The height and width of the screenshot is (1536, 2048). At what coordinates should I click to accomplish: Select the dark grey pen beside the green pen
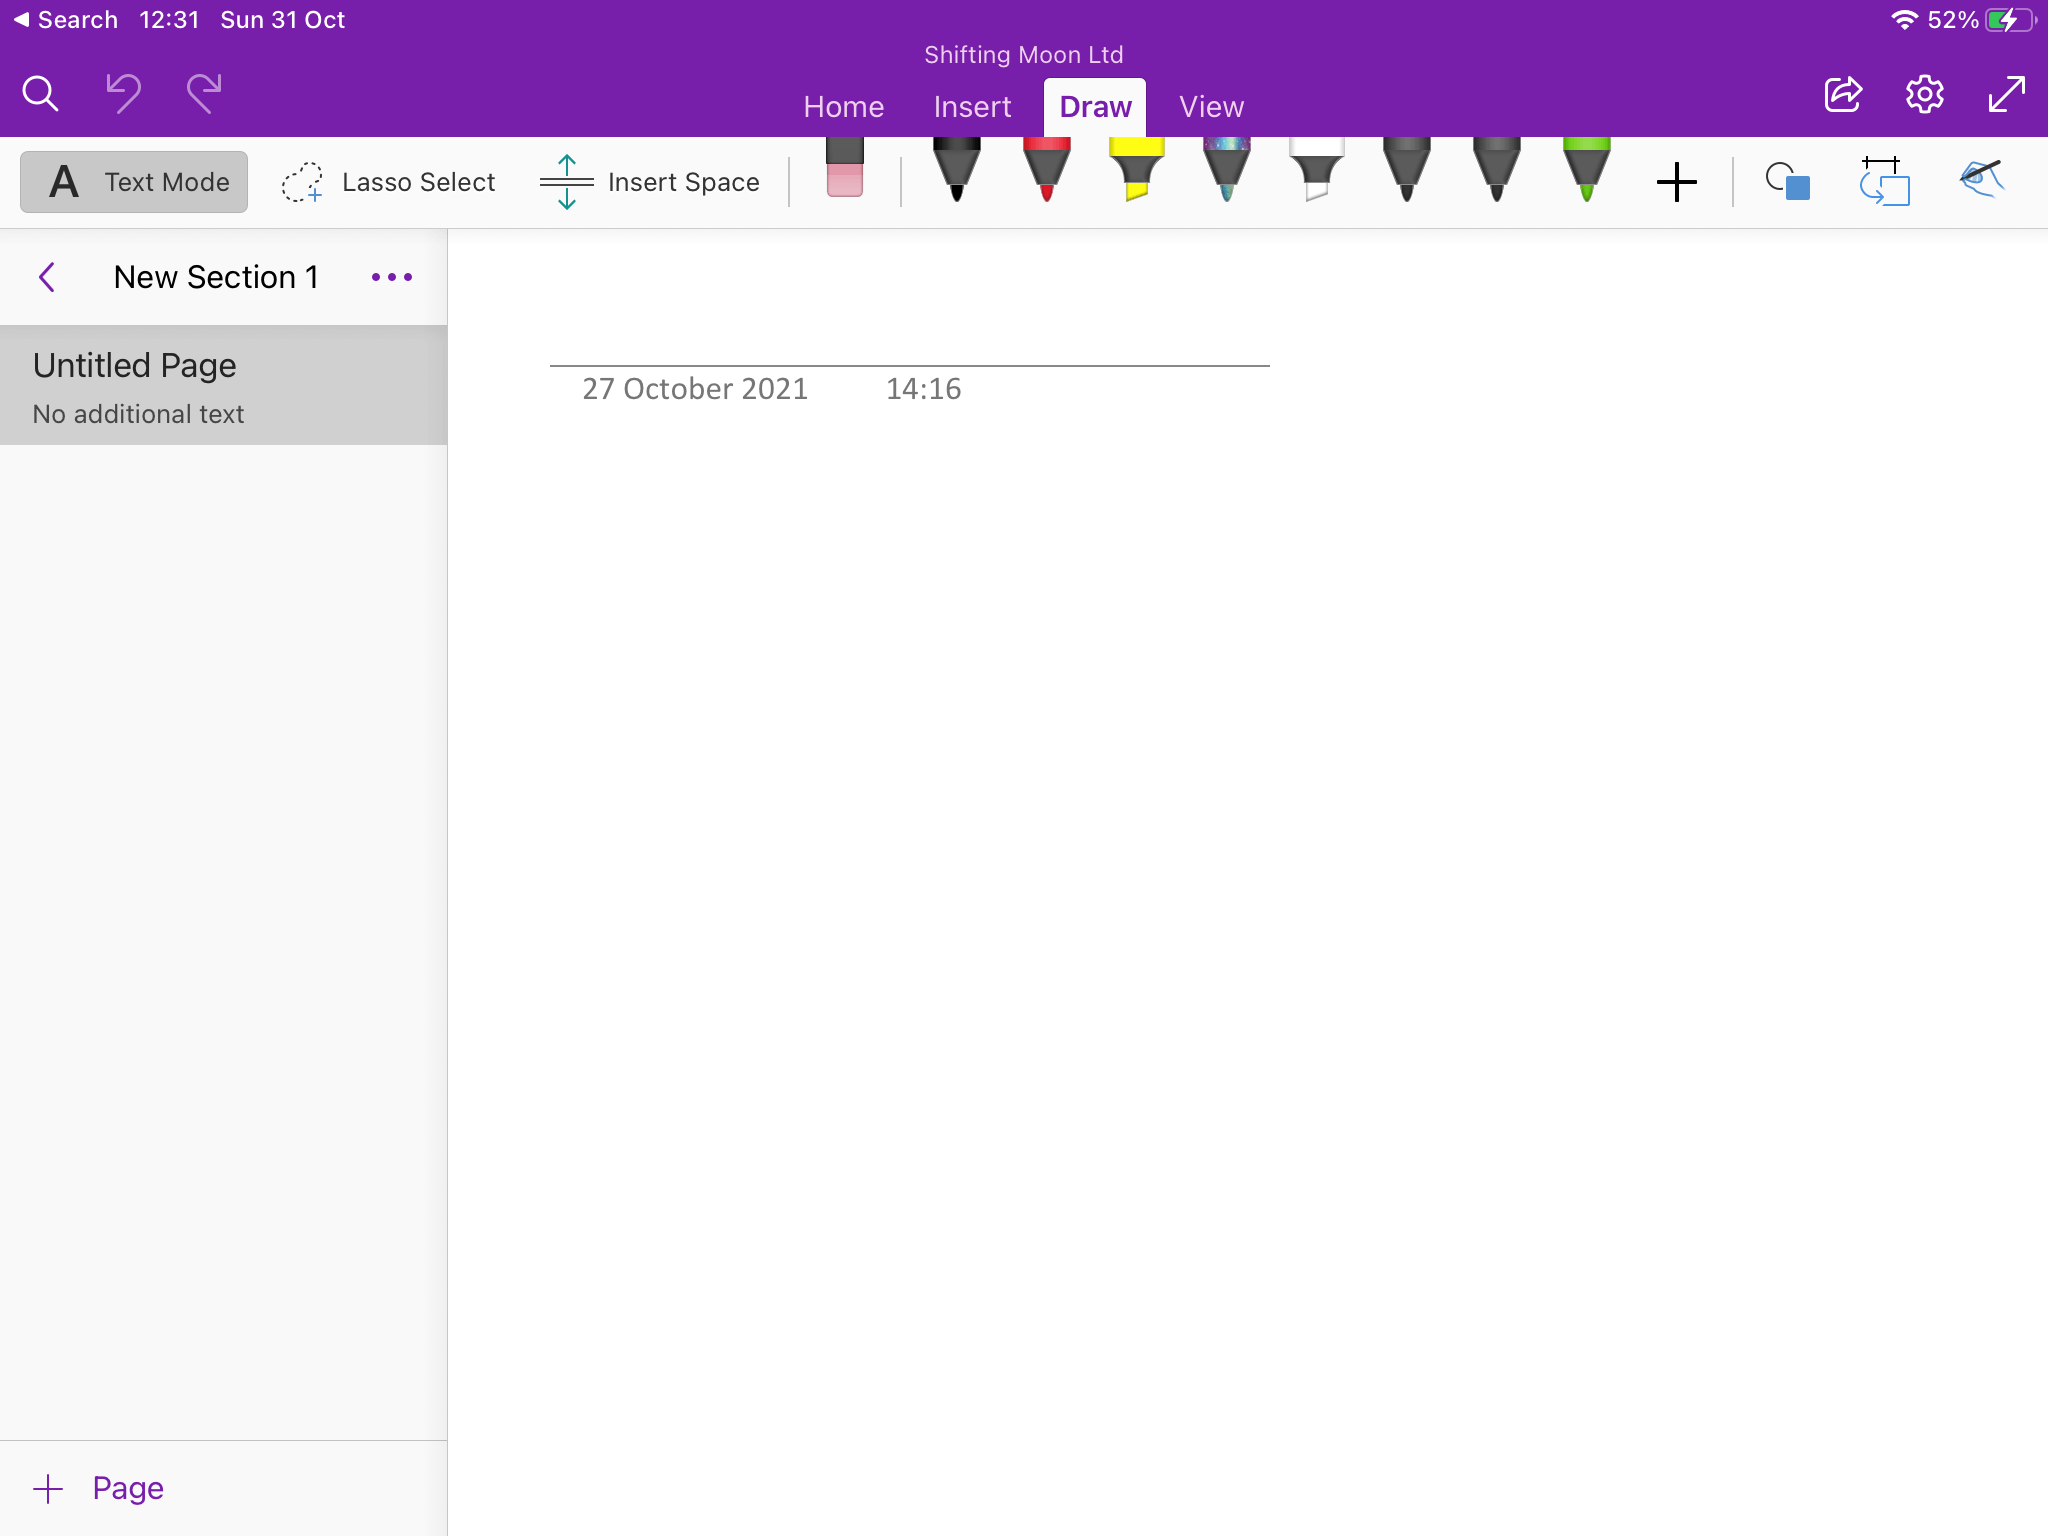(1497, 170)
